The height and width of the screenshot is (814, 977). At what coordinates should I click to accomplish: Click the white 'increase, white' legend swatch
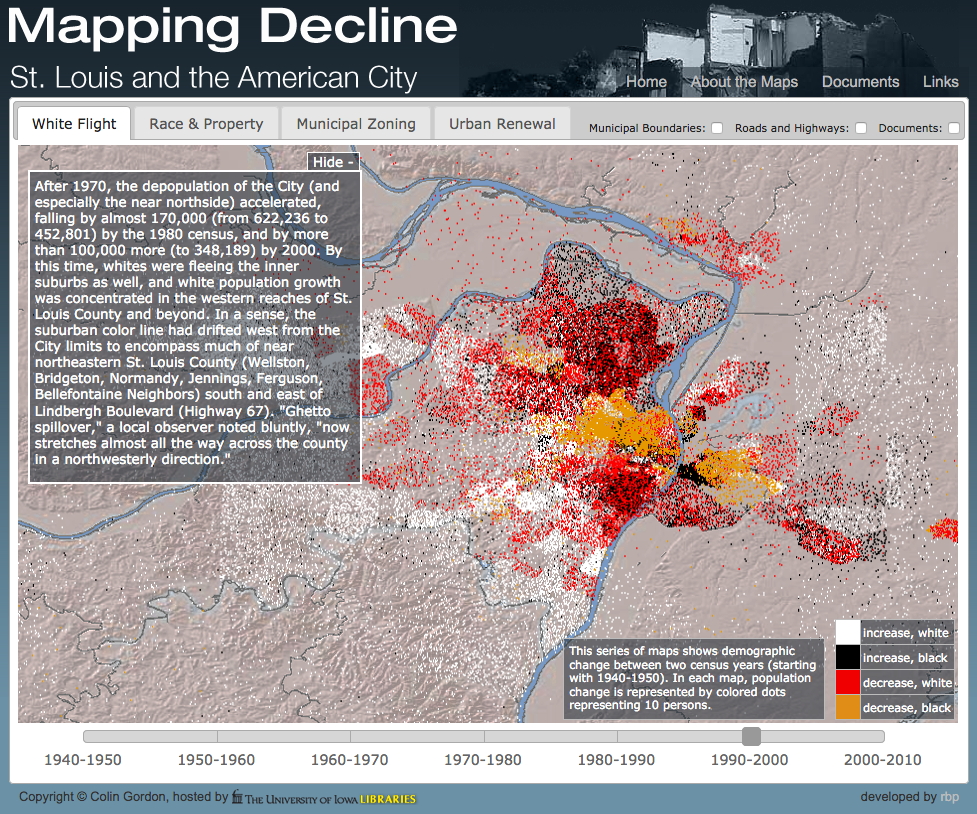tap(847, 632)
